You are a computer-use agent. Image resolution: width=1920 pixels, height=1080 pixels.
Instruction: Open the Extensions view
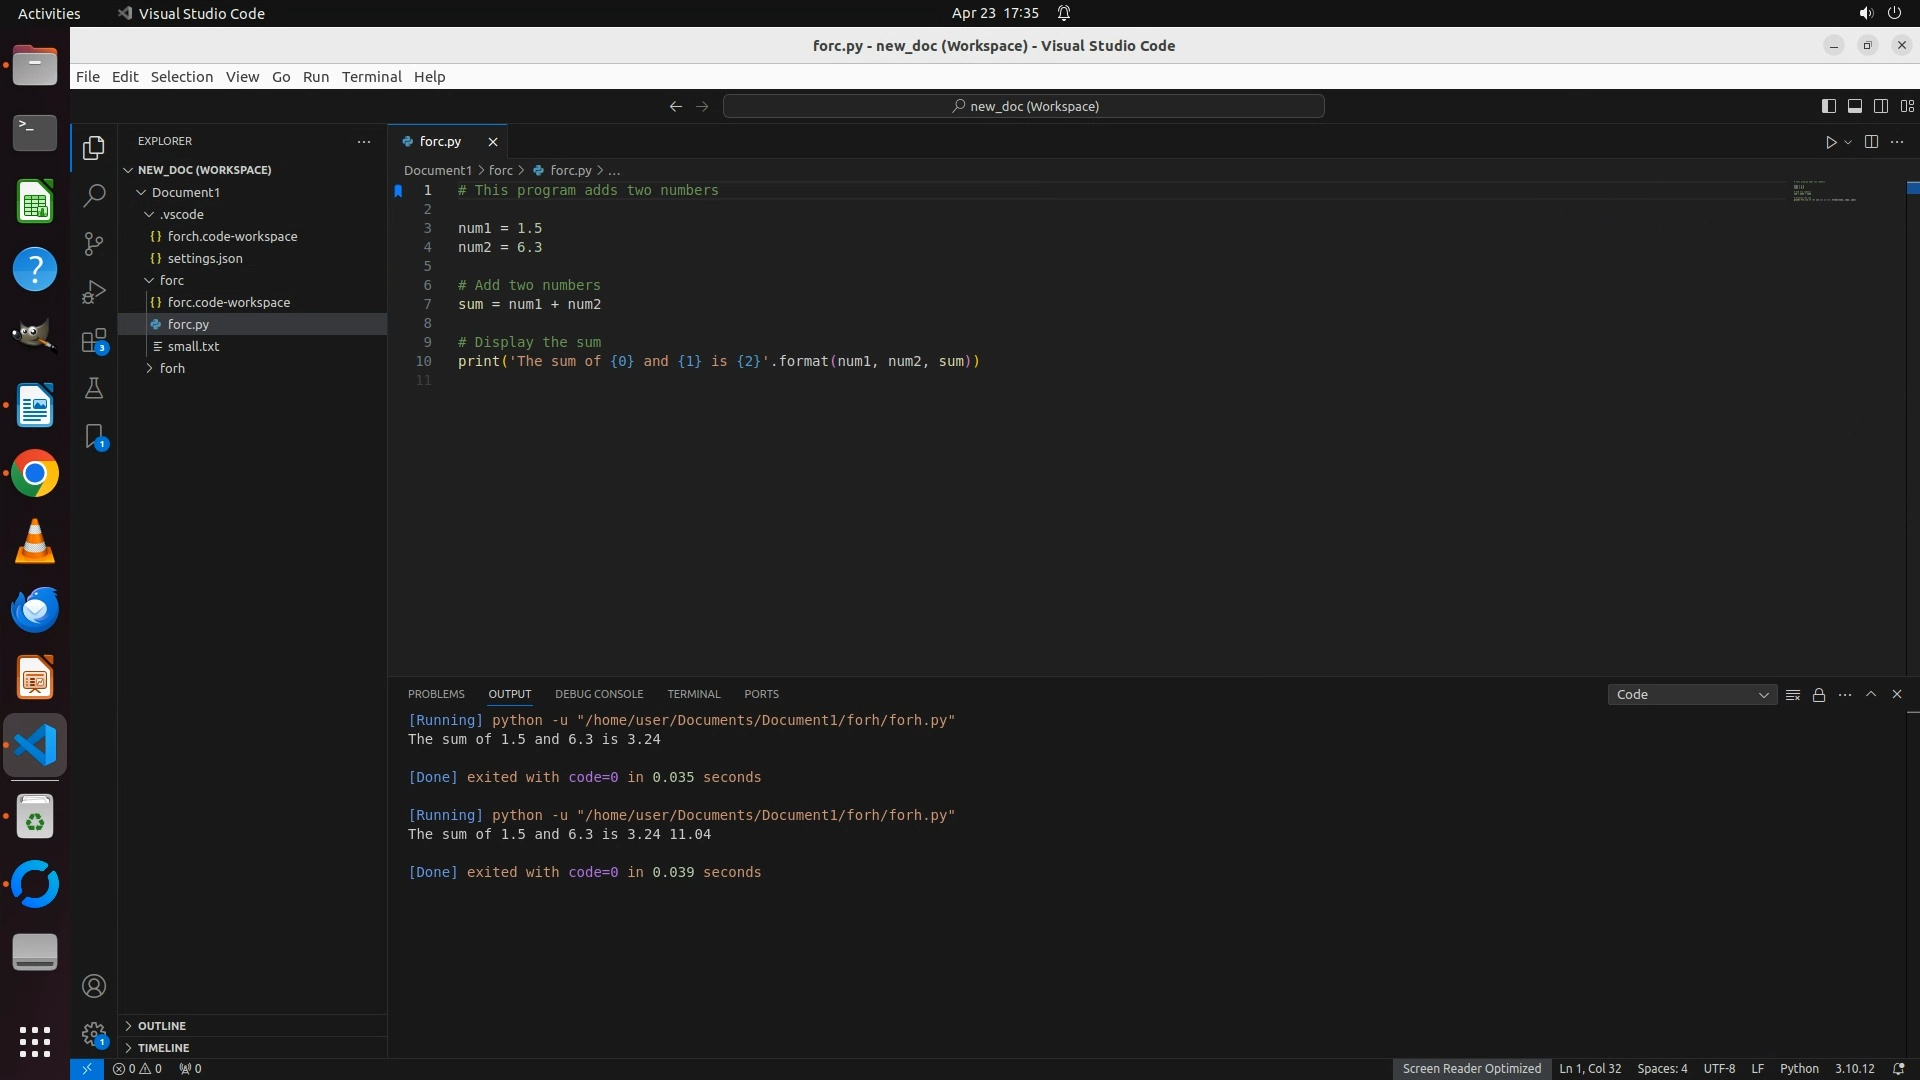[94, 341]
